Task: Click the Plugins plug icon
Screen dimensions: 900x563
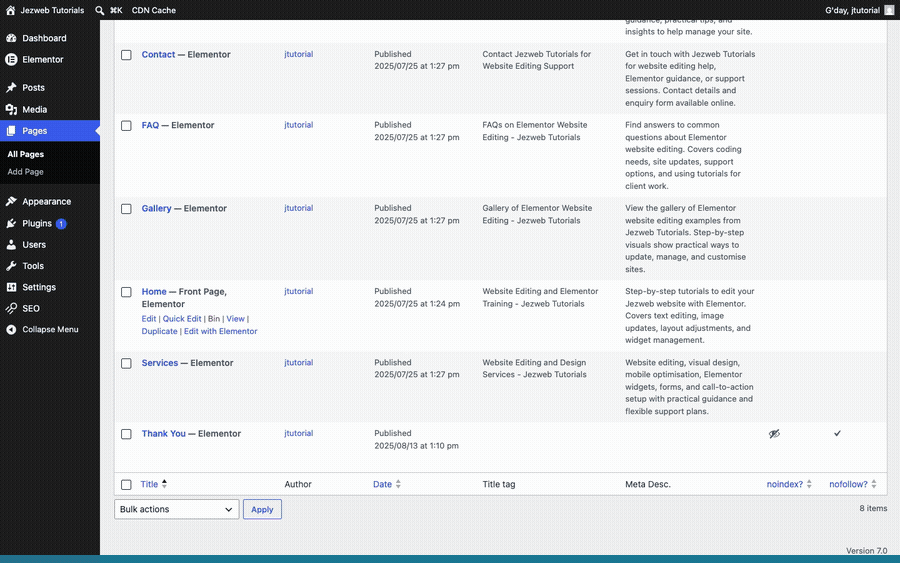Action: [x=11, y=223]
